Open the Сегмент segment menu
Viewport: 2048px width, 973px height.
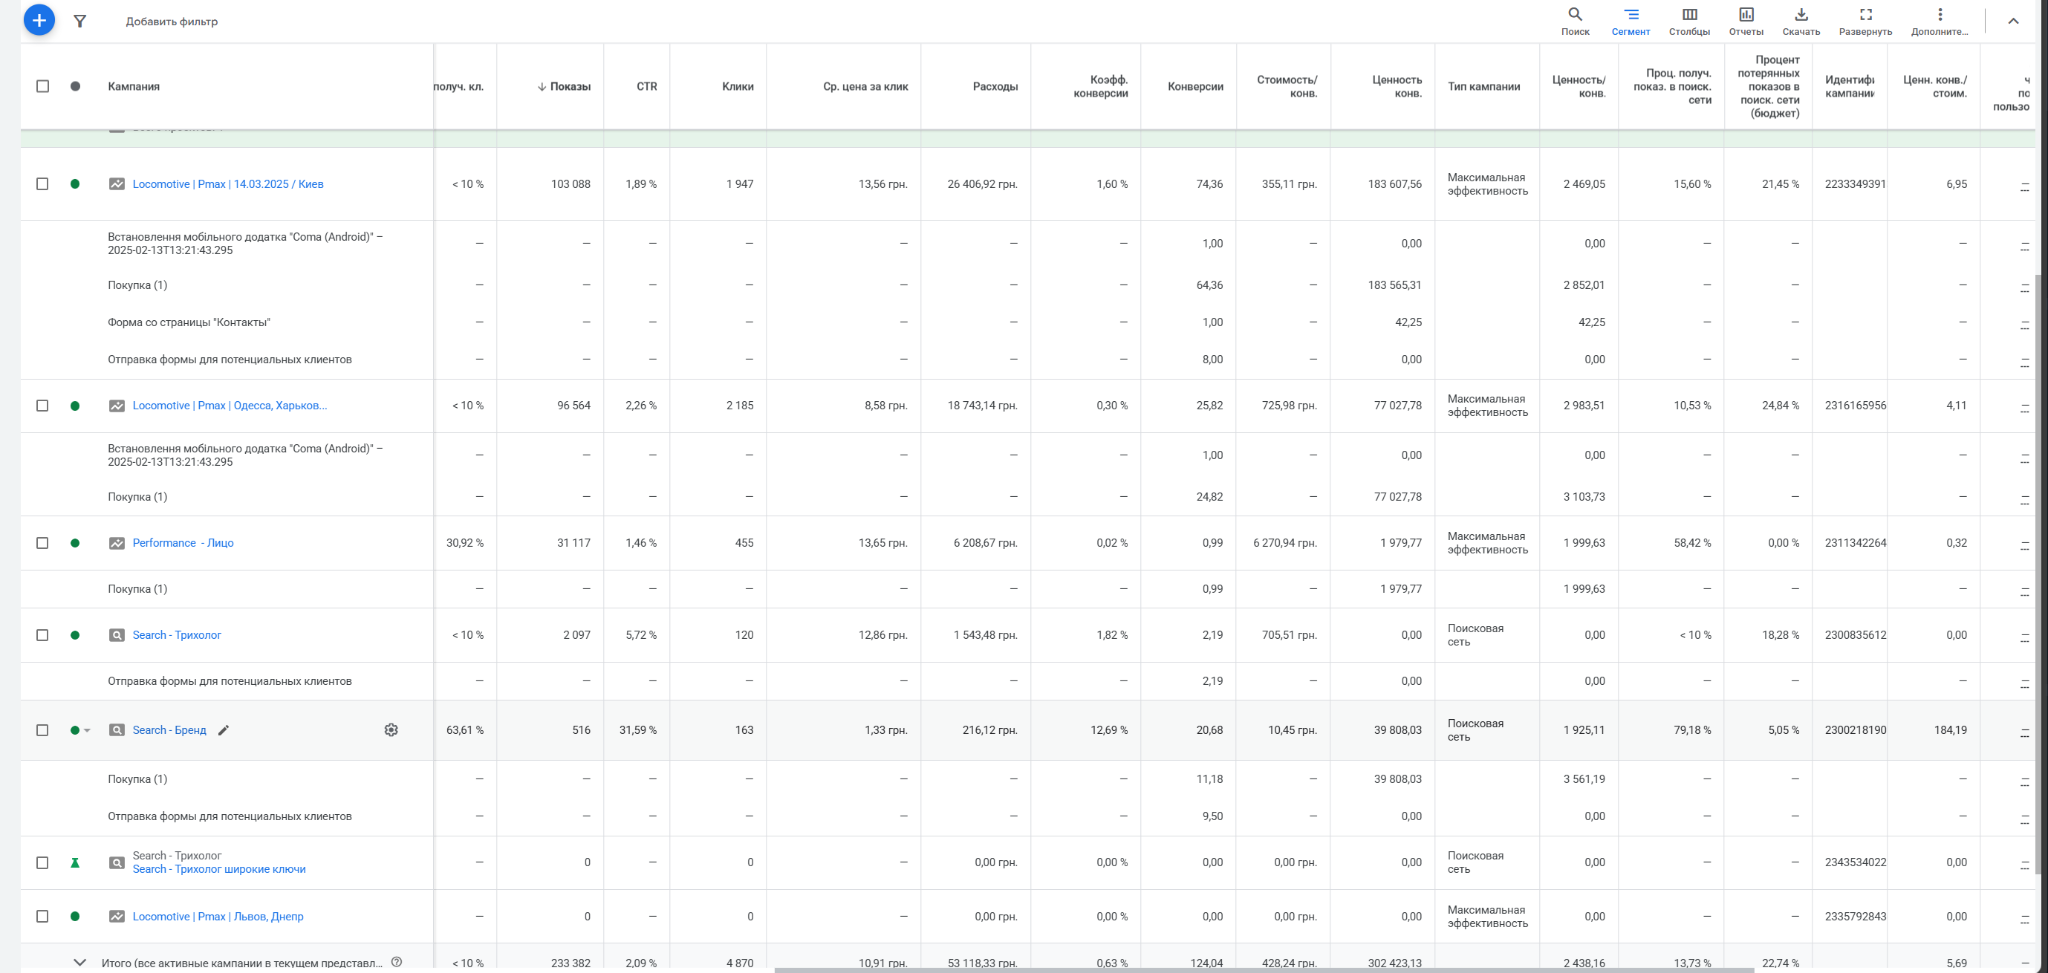[1631, 20]
